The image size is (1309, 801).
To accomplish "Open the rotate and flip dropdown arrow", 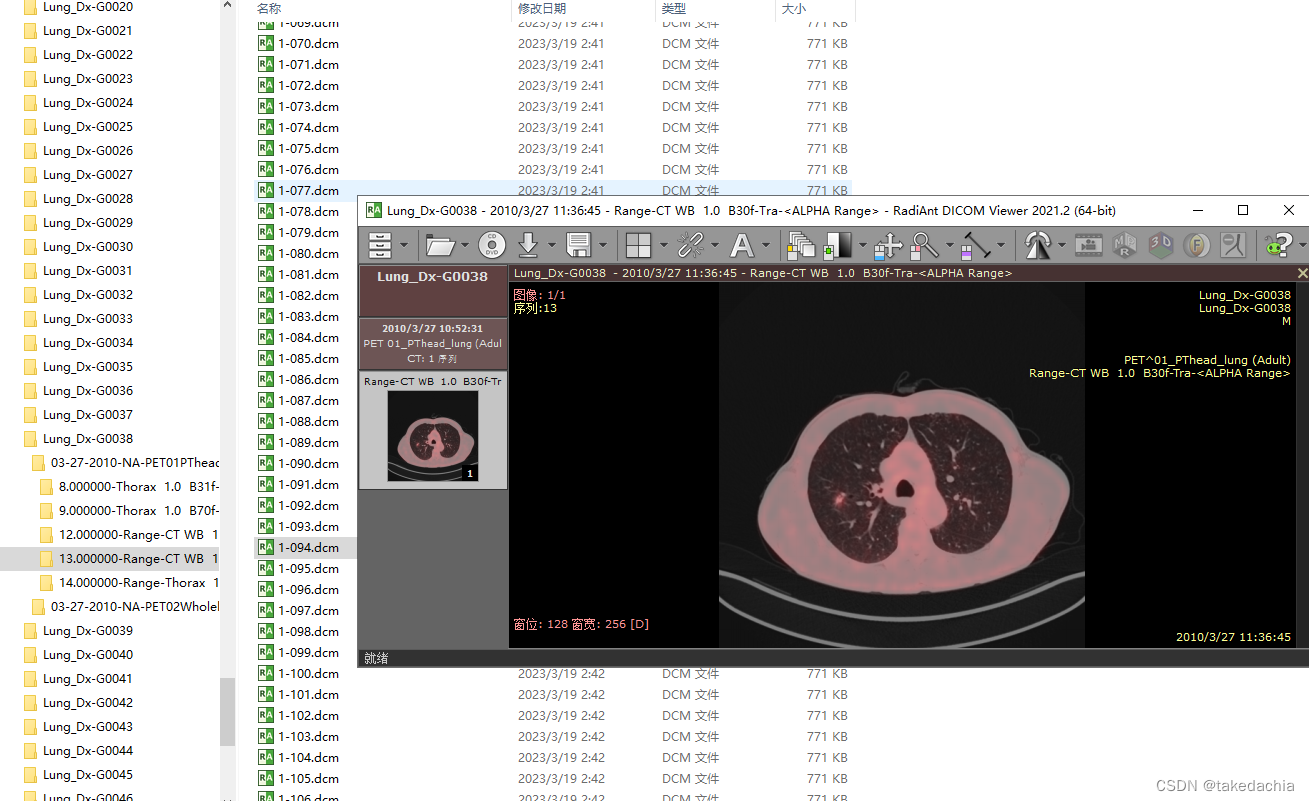I will click(1062, 245).
